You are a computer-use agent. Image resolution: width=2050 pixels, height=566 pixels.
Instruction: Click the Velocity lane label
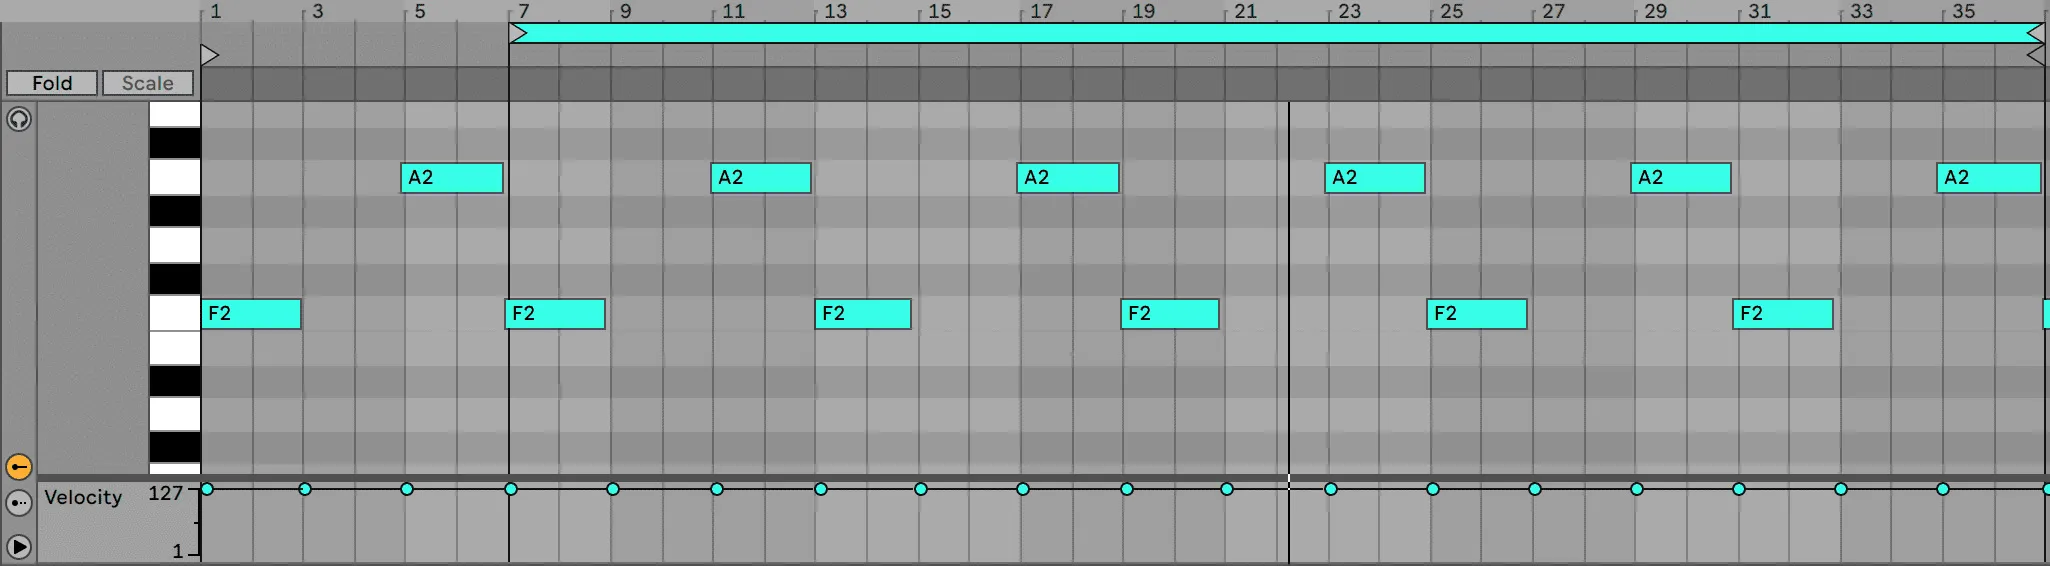click(x=83, y=497)
